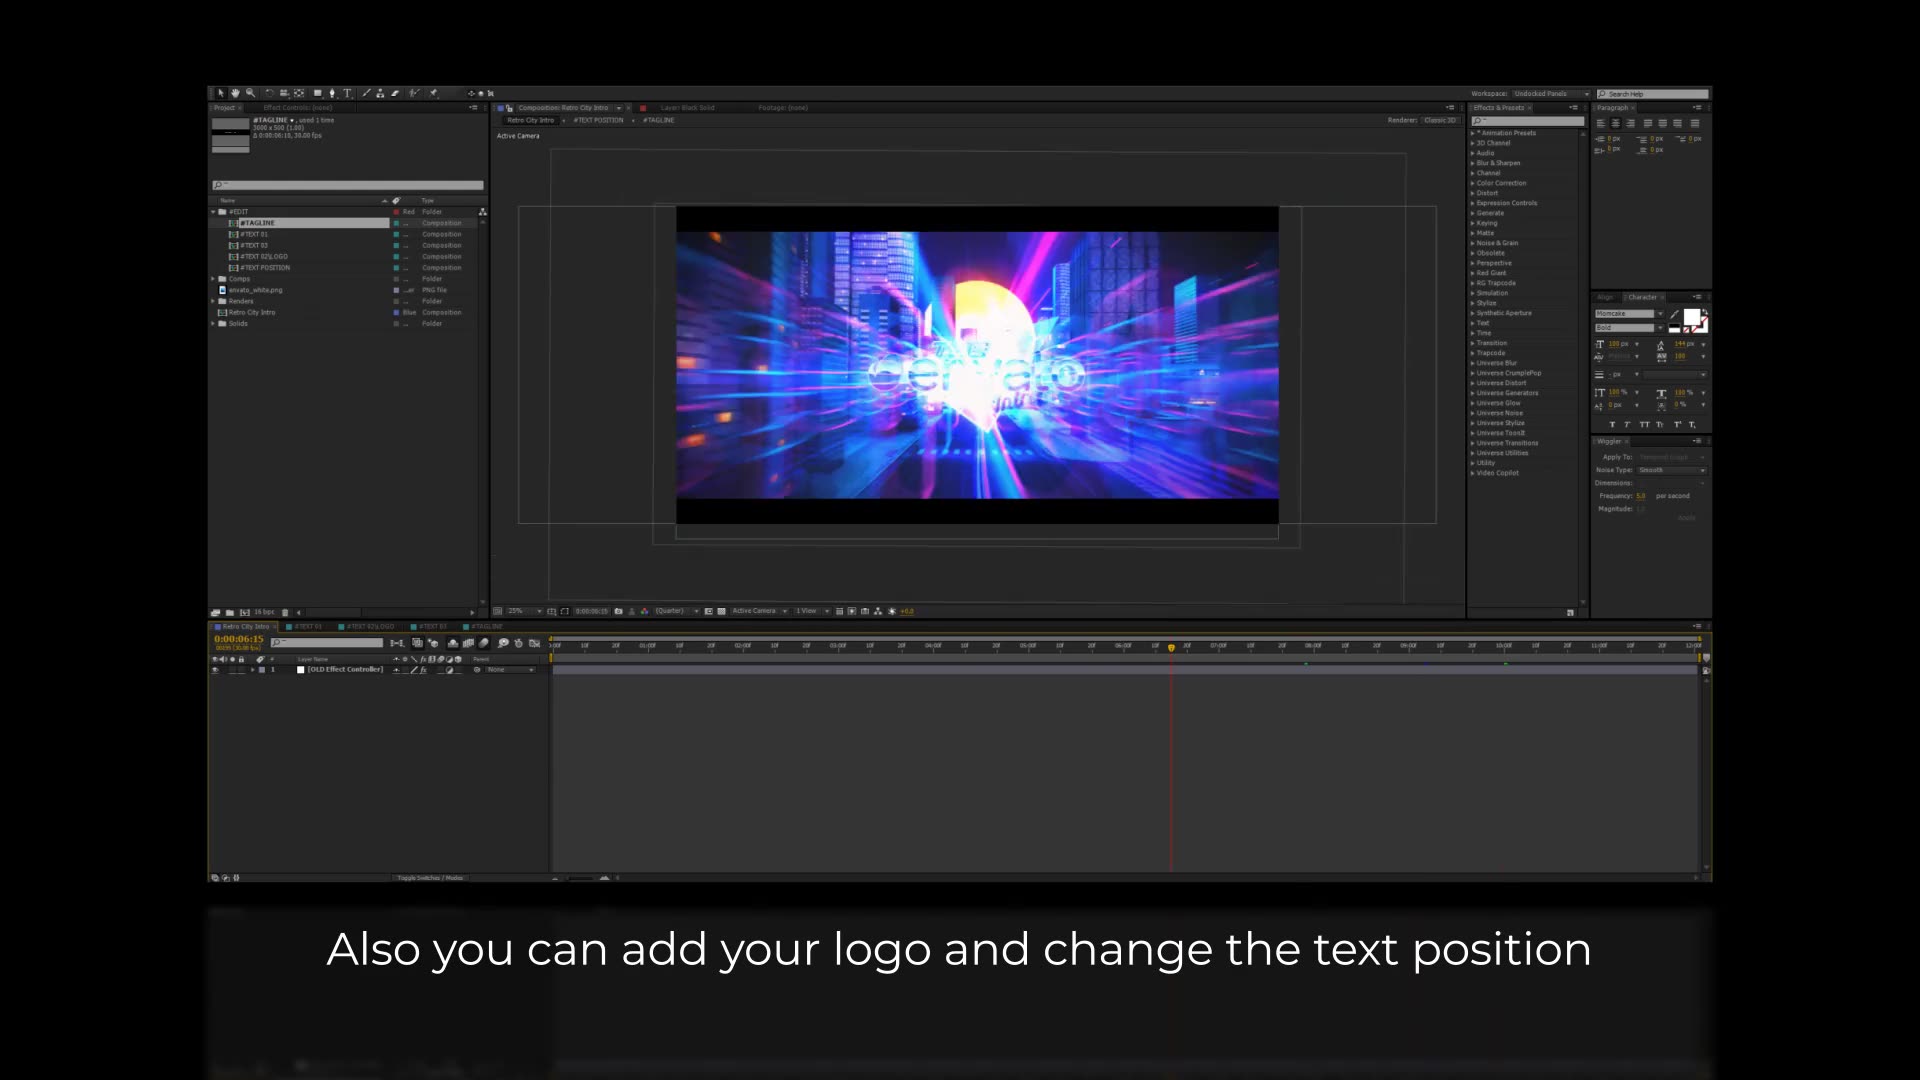Select the Eraser tool
The image size is (1920, 1080).
395,93
